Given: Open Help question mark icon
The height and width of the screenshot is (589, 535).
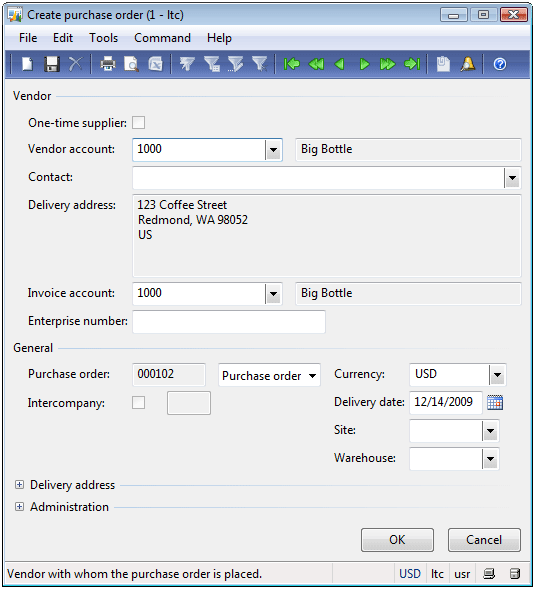Looking at the screenshot, I should pos(500,64).
